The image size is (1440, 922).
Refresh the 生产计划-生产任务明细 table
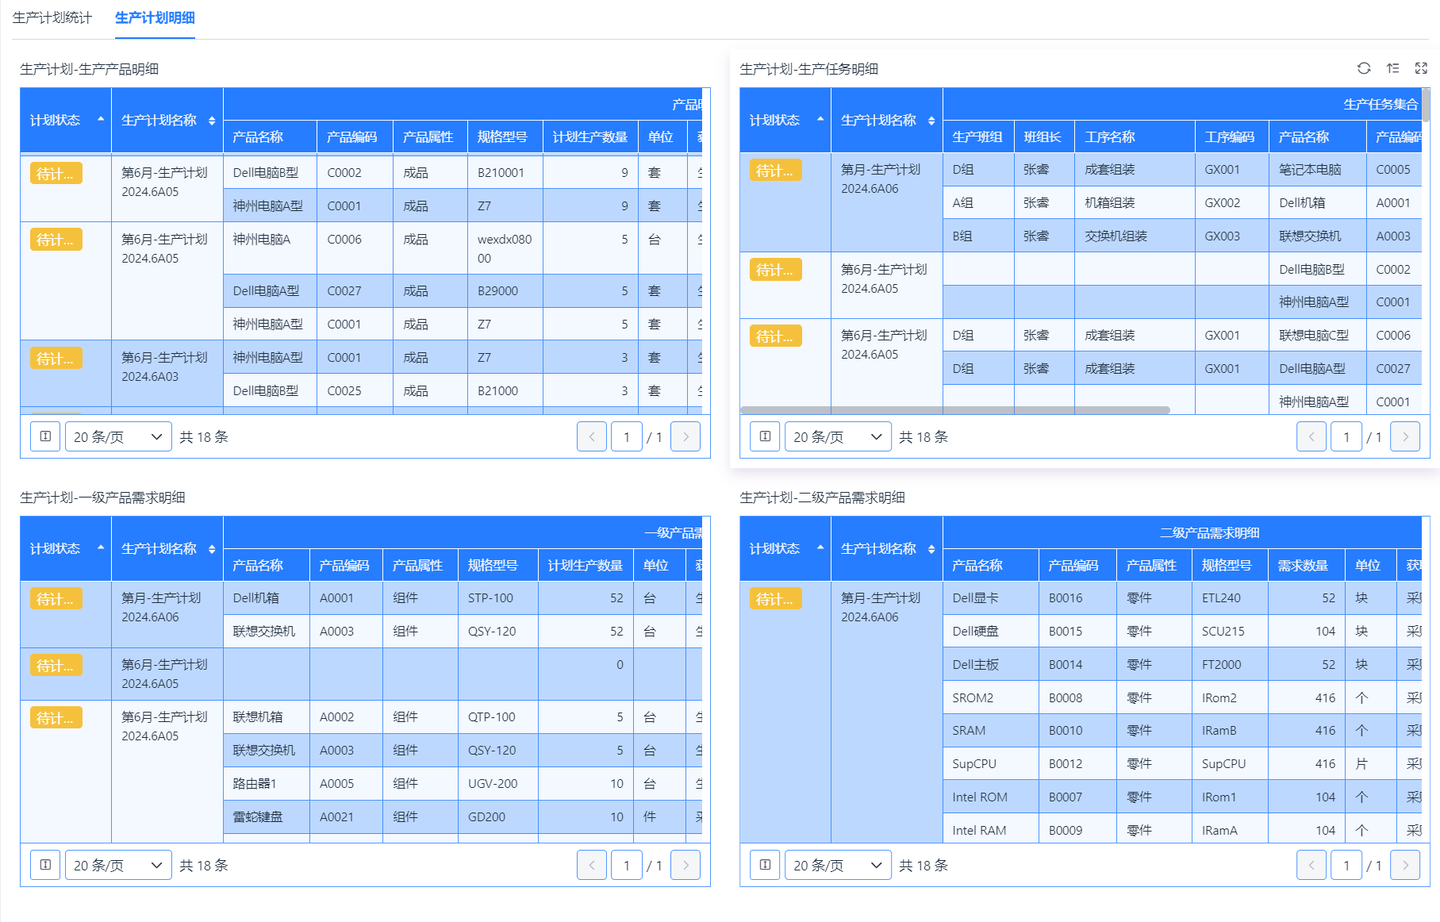click(x=1363, y=68)
